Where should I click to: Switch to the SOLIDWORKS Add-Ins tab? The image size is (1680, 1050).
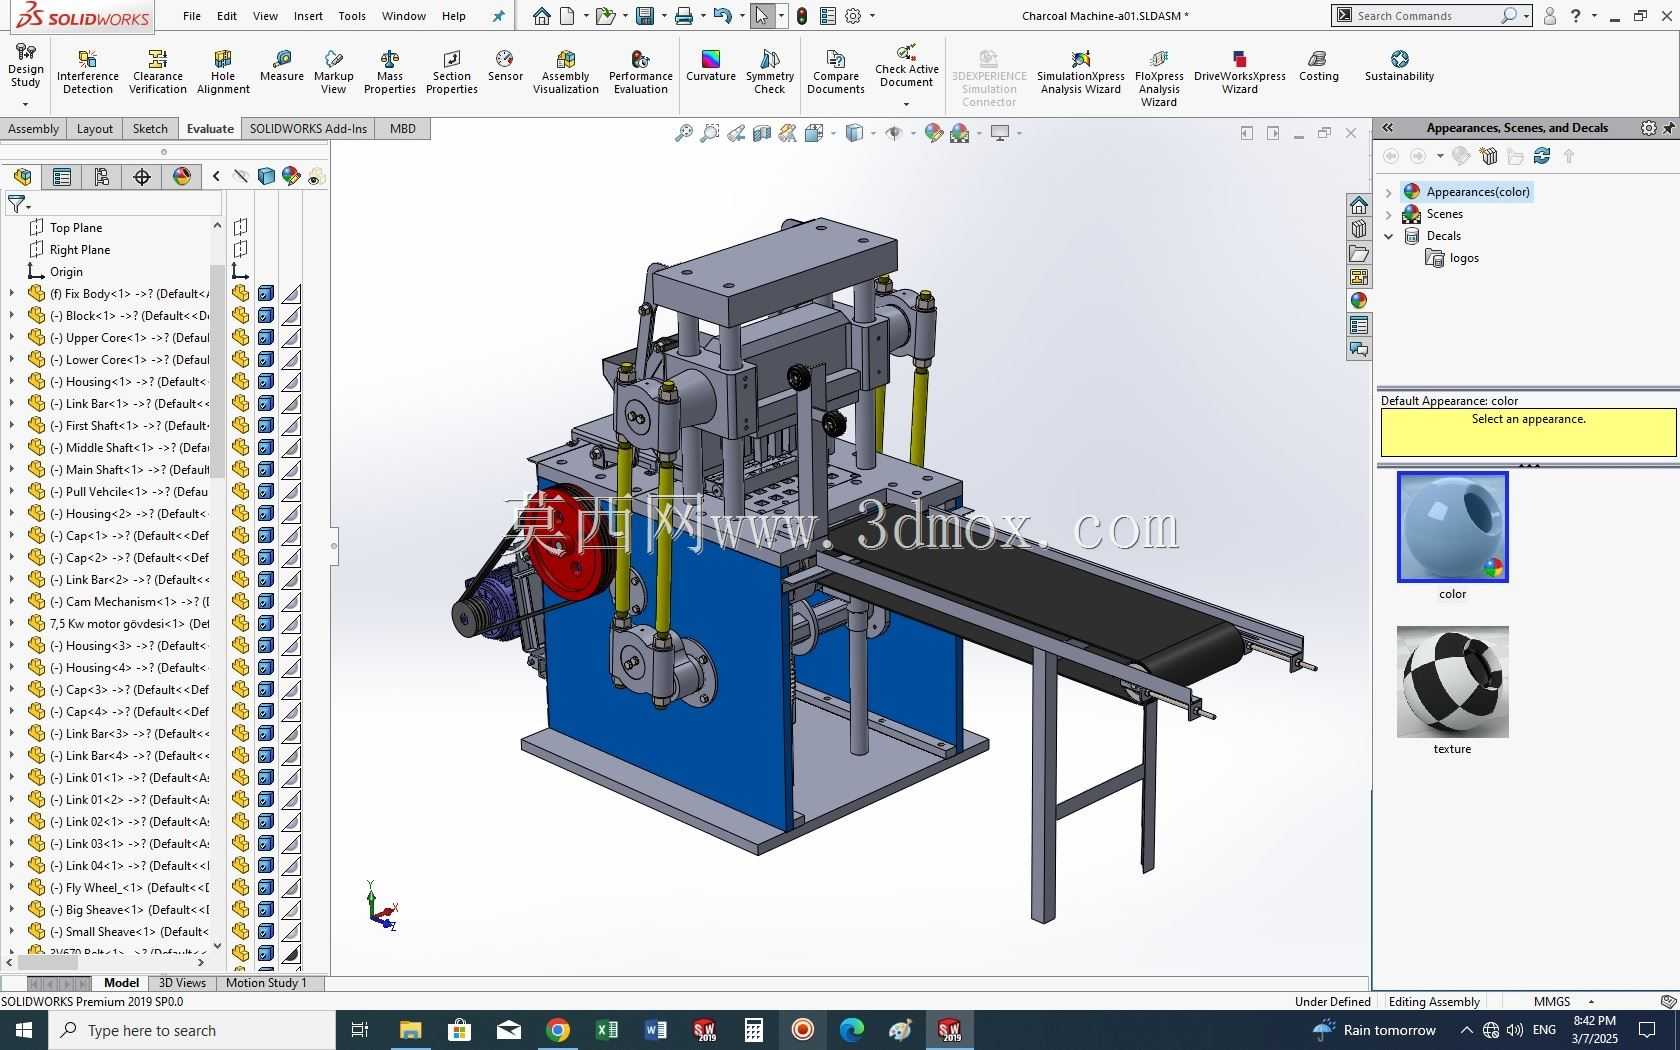308,129
